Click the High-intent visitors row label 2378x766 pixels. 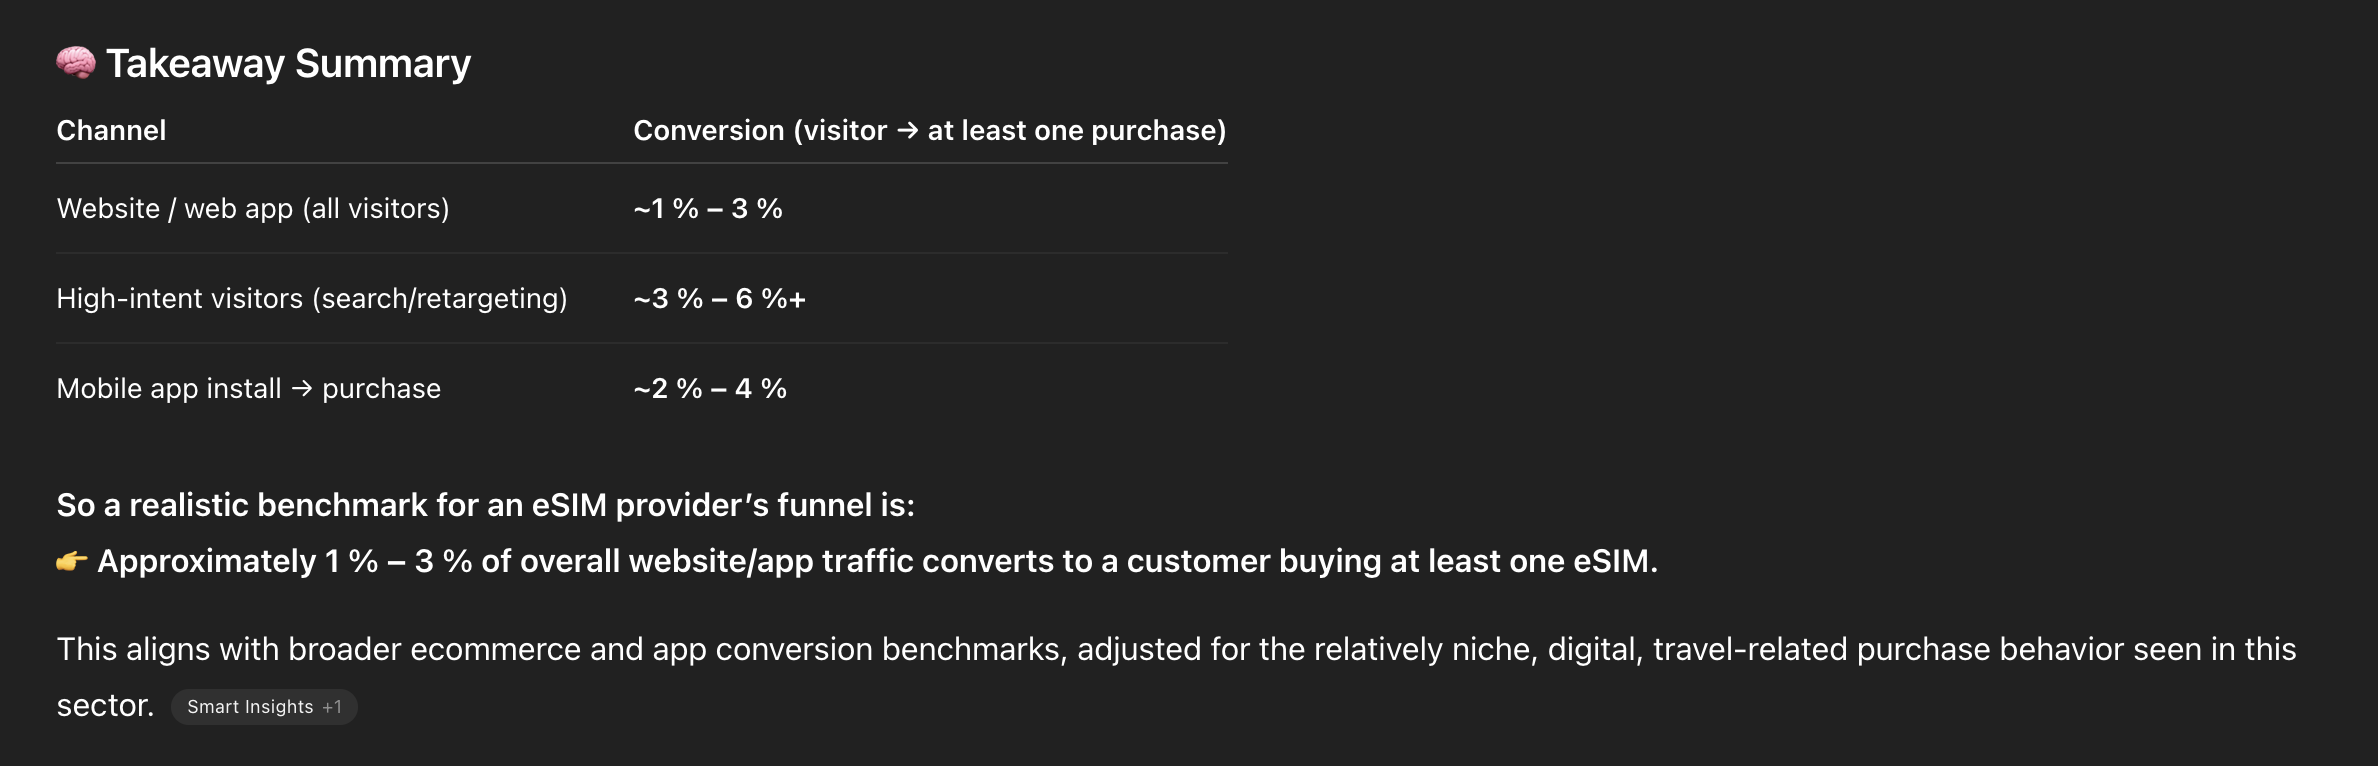312,299
